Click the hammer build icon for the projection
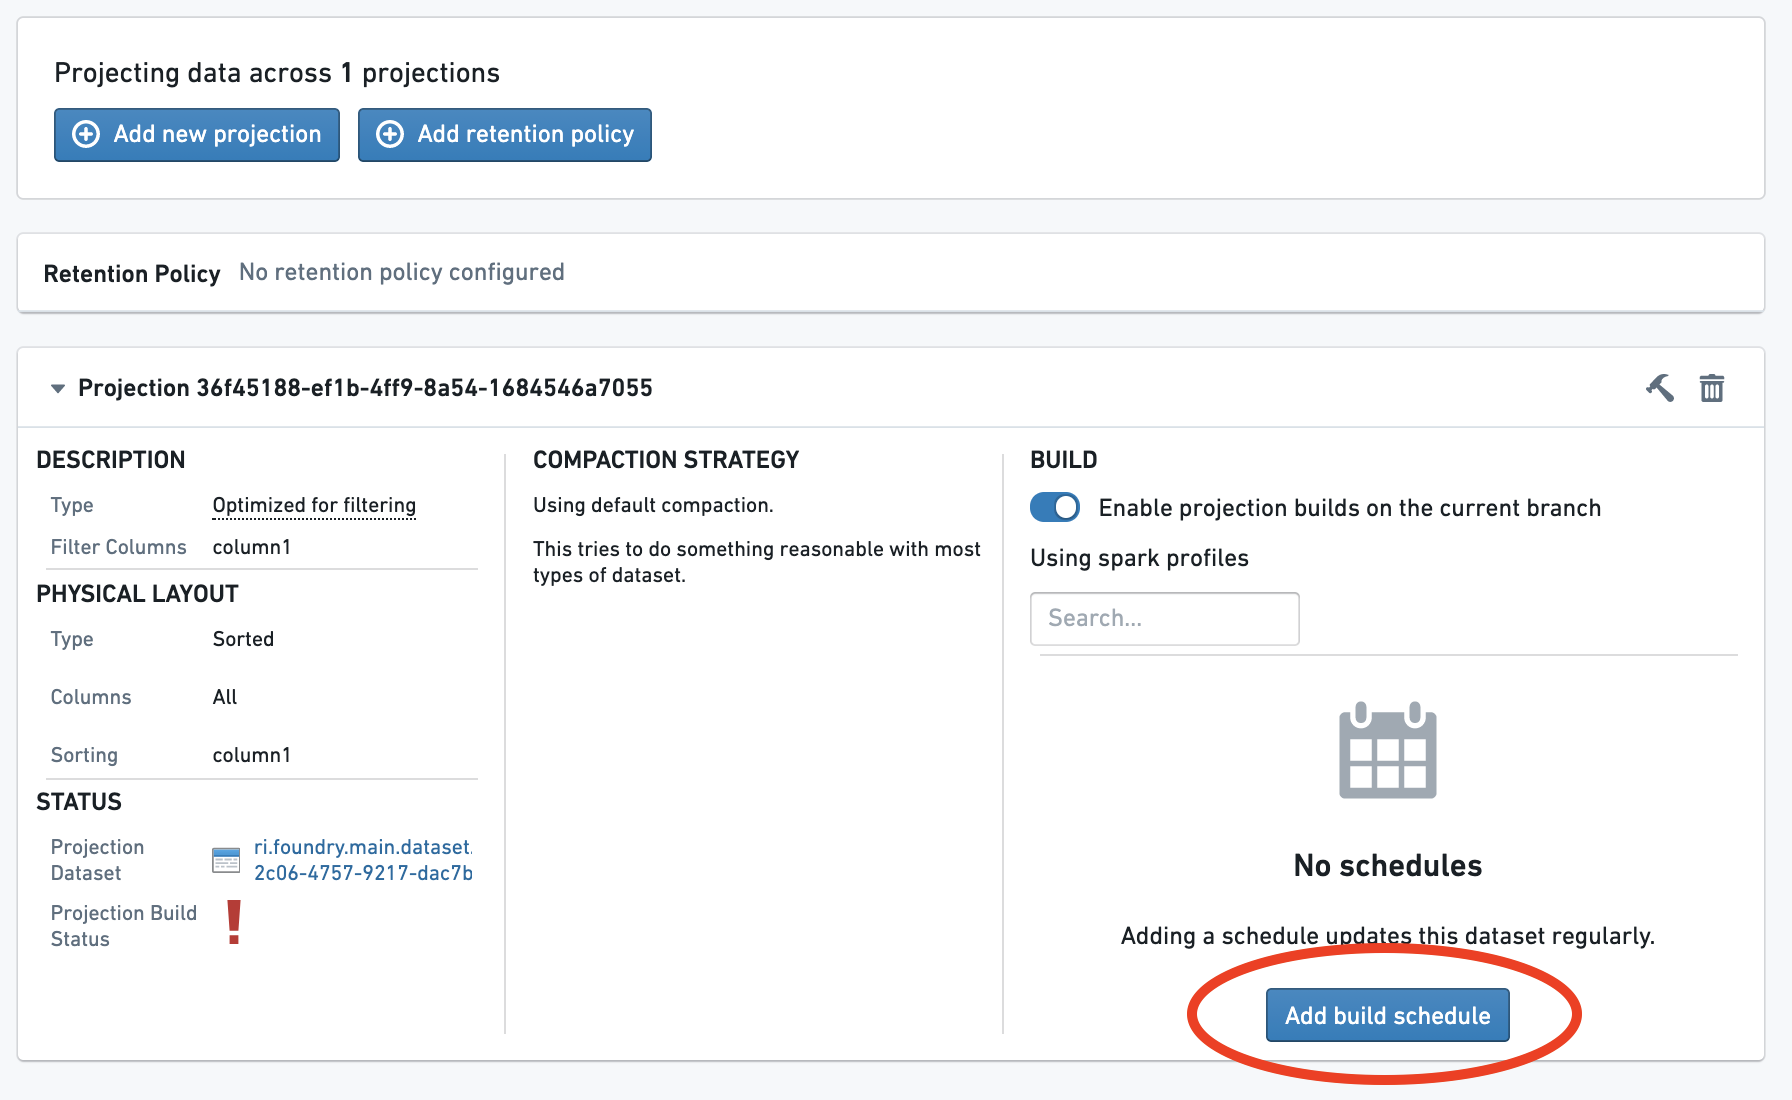This screenshot has width=1792, height=1100. coord(1660,387)
